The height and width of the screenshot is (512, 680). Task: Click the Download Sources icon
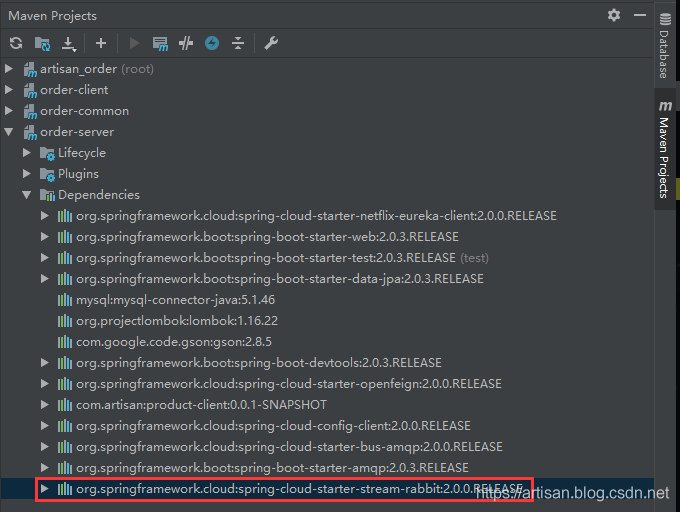pos(69,43)
